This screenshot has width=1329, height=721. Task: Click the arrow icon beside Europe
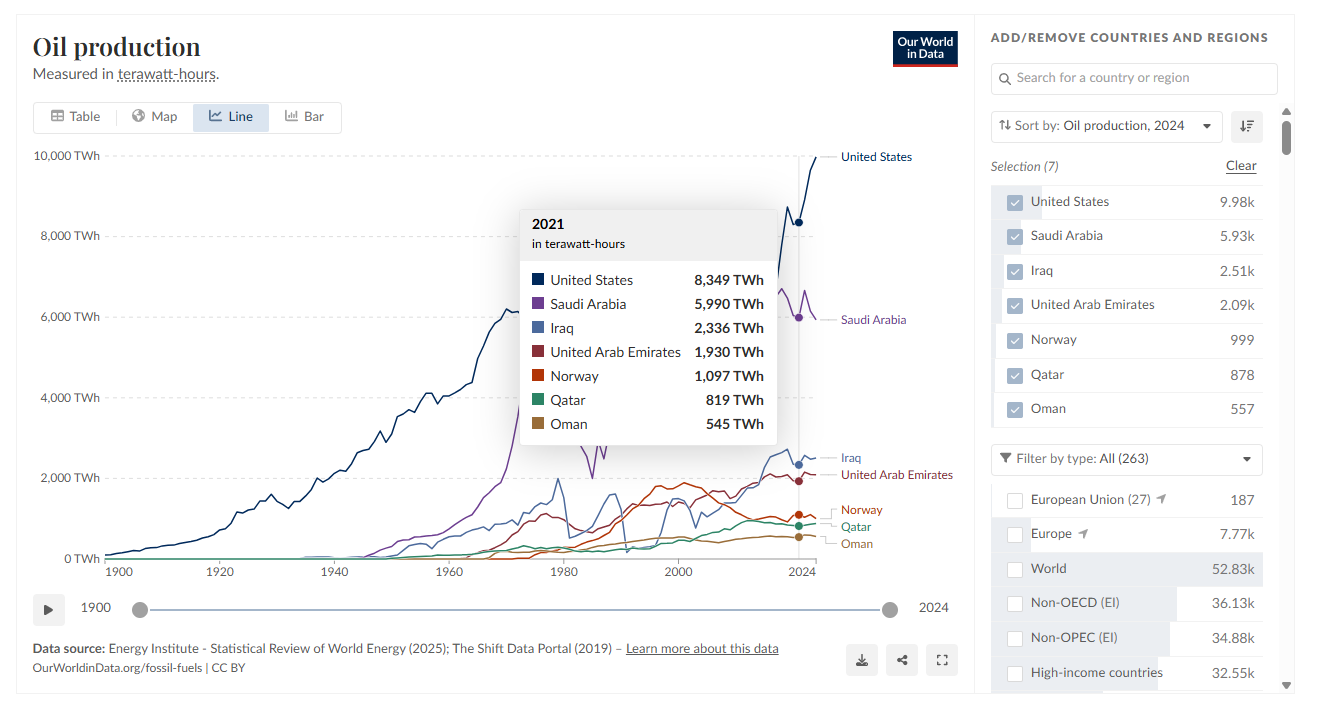(x=1083, y=534)
